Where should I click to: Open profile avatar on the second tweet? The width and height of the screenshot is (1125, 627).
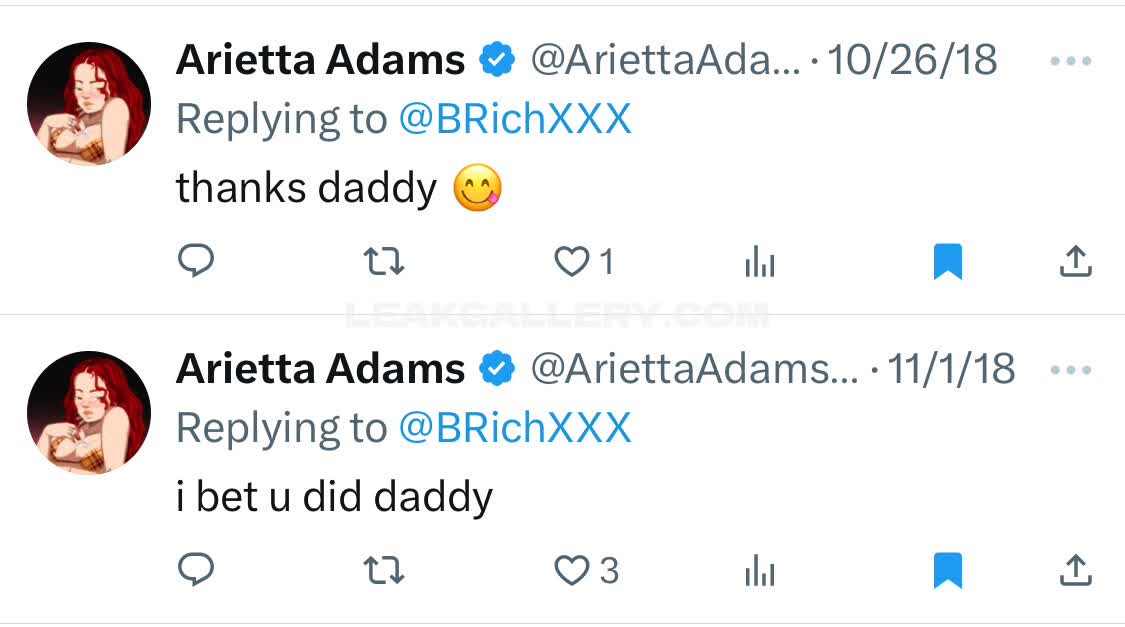pos(88,412)
